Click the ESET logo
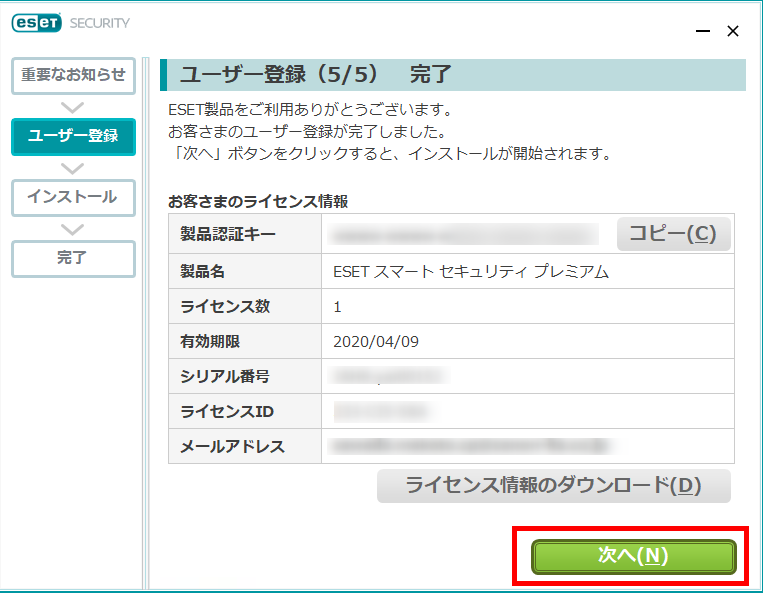Screen dimensions: 763x593 click(x=37, y=23)
